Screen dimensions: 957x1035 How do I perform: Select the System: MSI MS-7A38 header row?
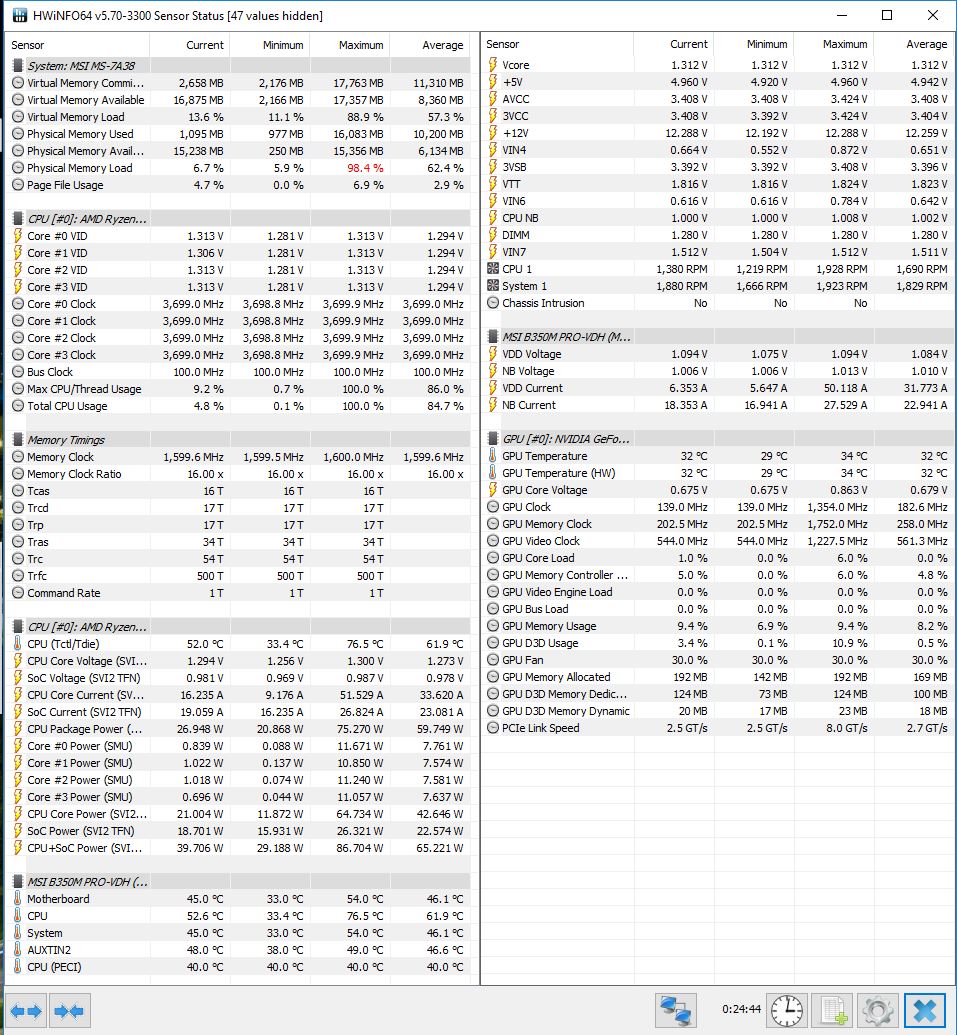click(x=240, y=66)
